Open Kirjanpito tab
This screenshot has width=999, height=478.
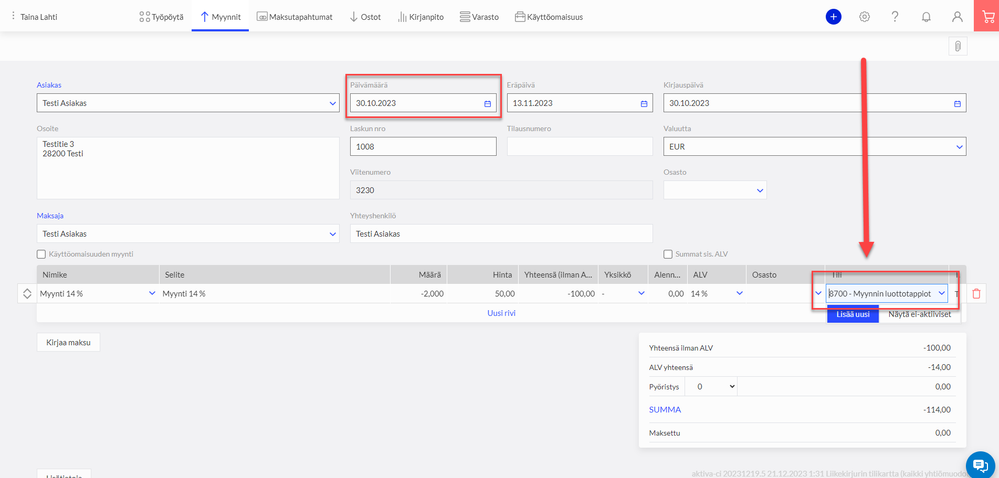point(420,17)
